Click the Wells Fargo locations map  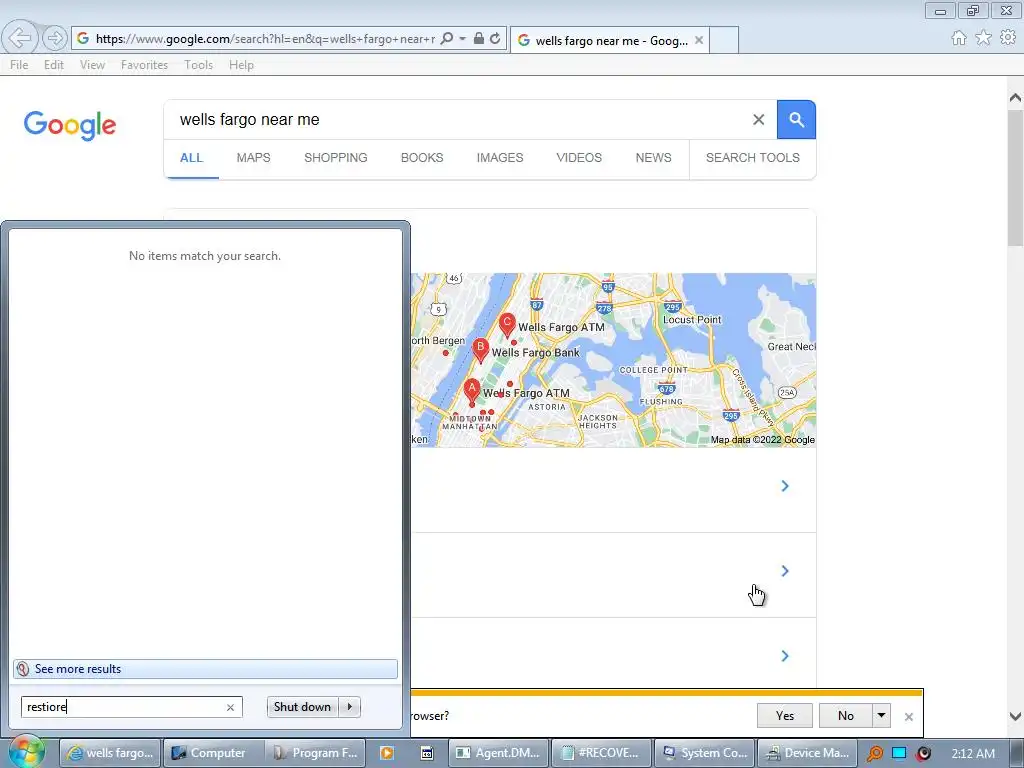coord(613,360)
